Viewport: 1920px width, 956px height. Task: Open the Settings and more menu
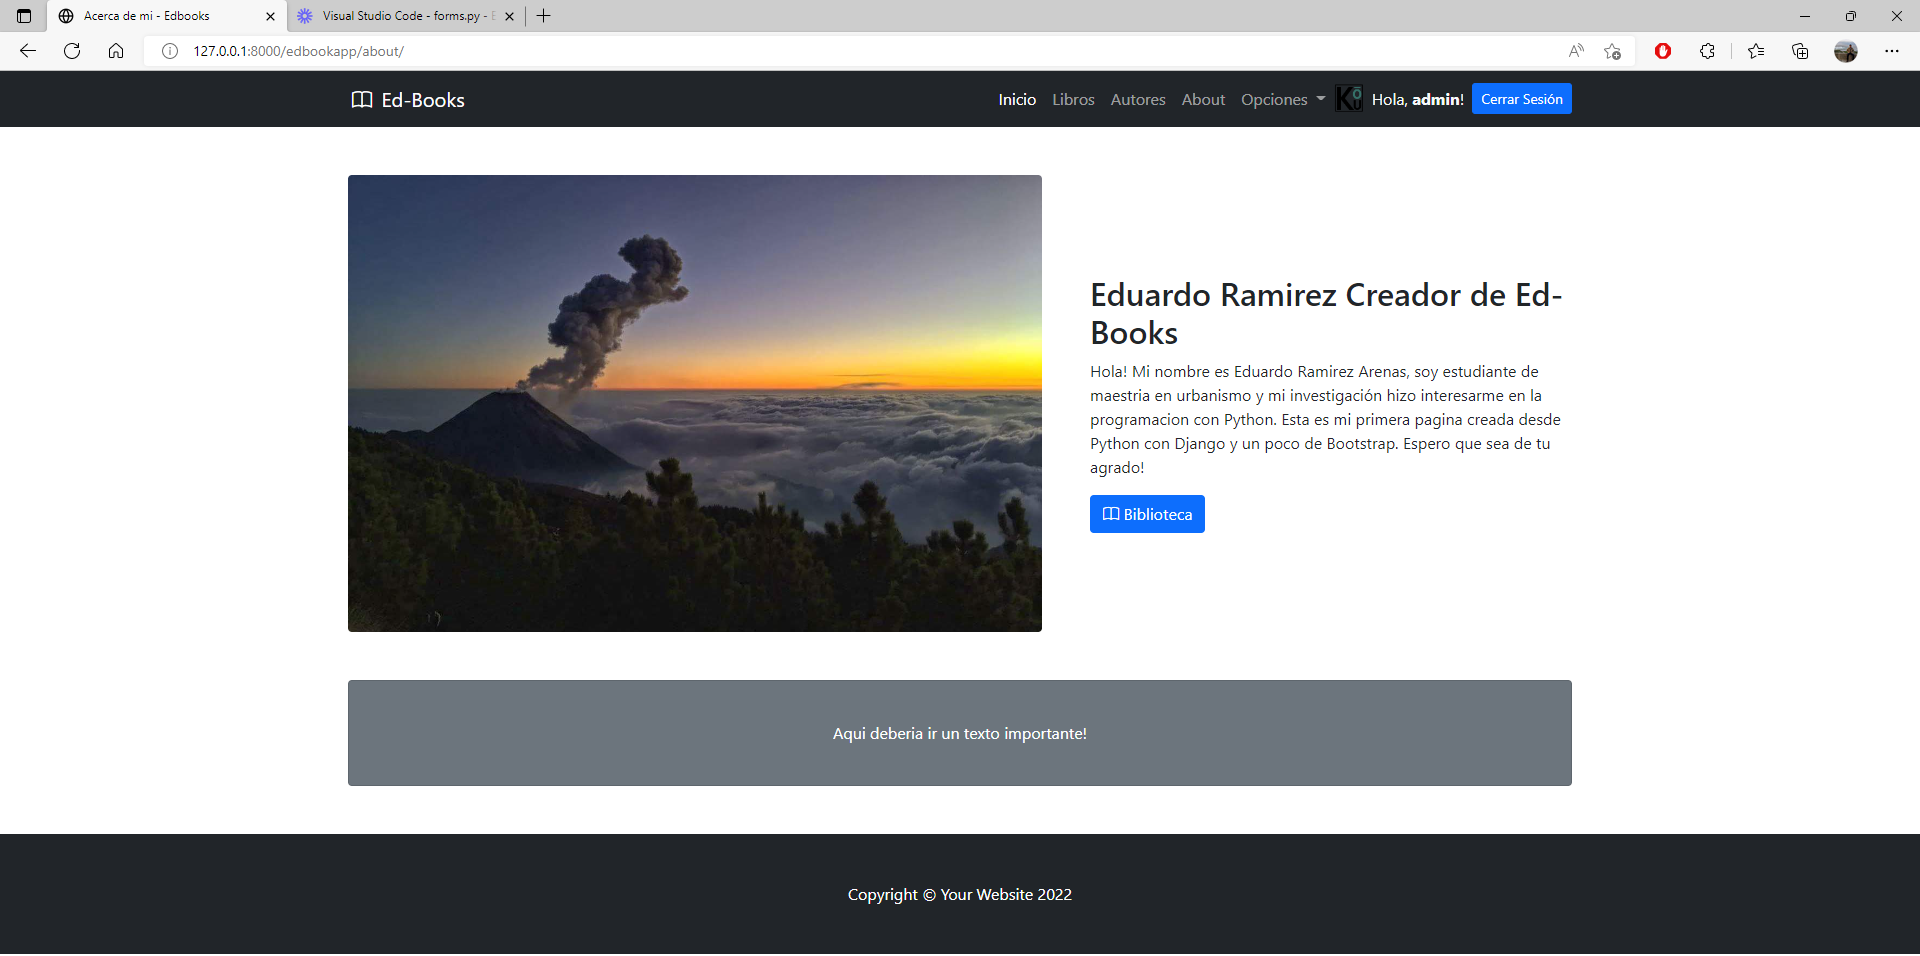[1892, 51]
